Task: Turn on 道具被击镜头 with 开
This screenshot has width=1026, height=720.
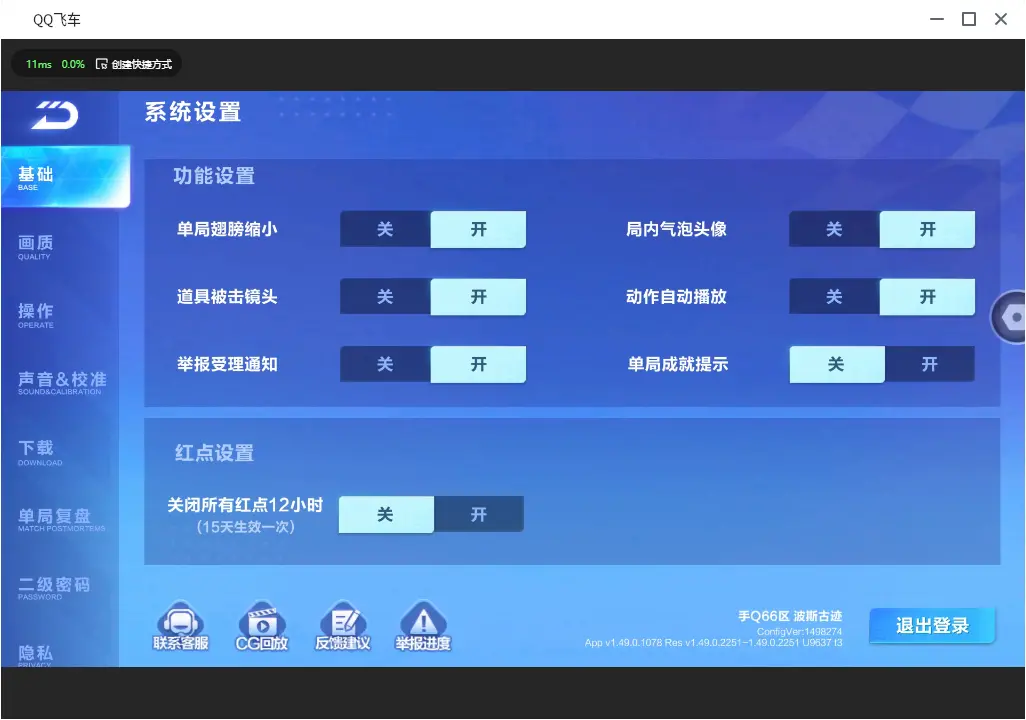Action: point(478,297)
